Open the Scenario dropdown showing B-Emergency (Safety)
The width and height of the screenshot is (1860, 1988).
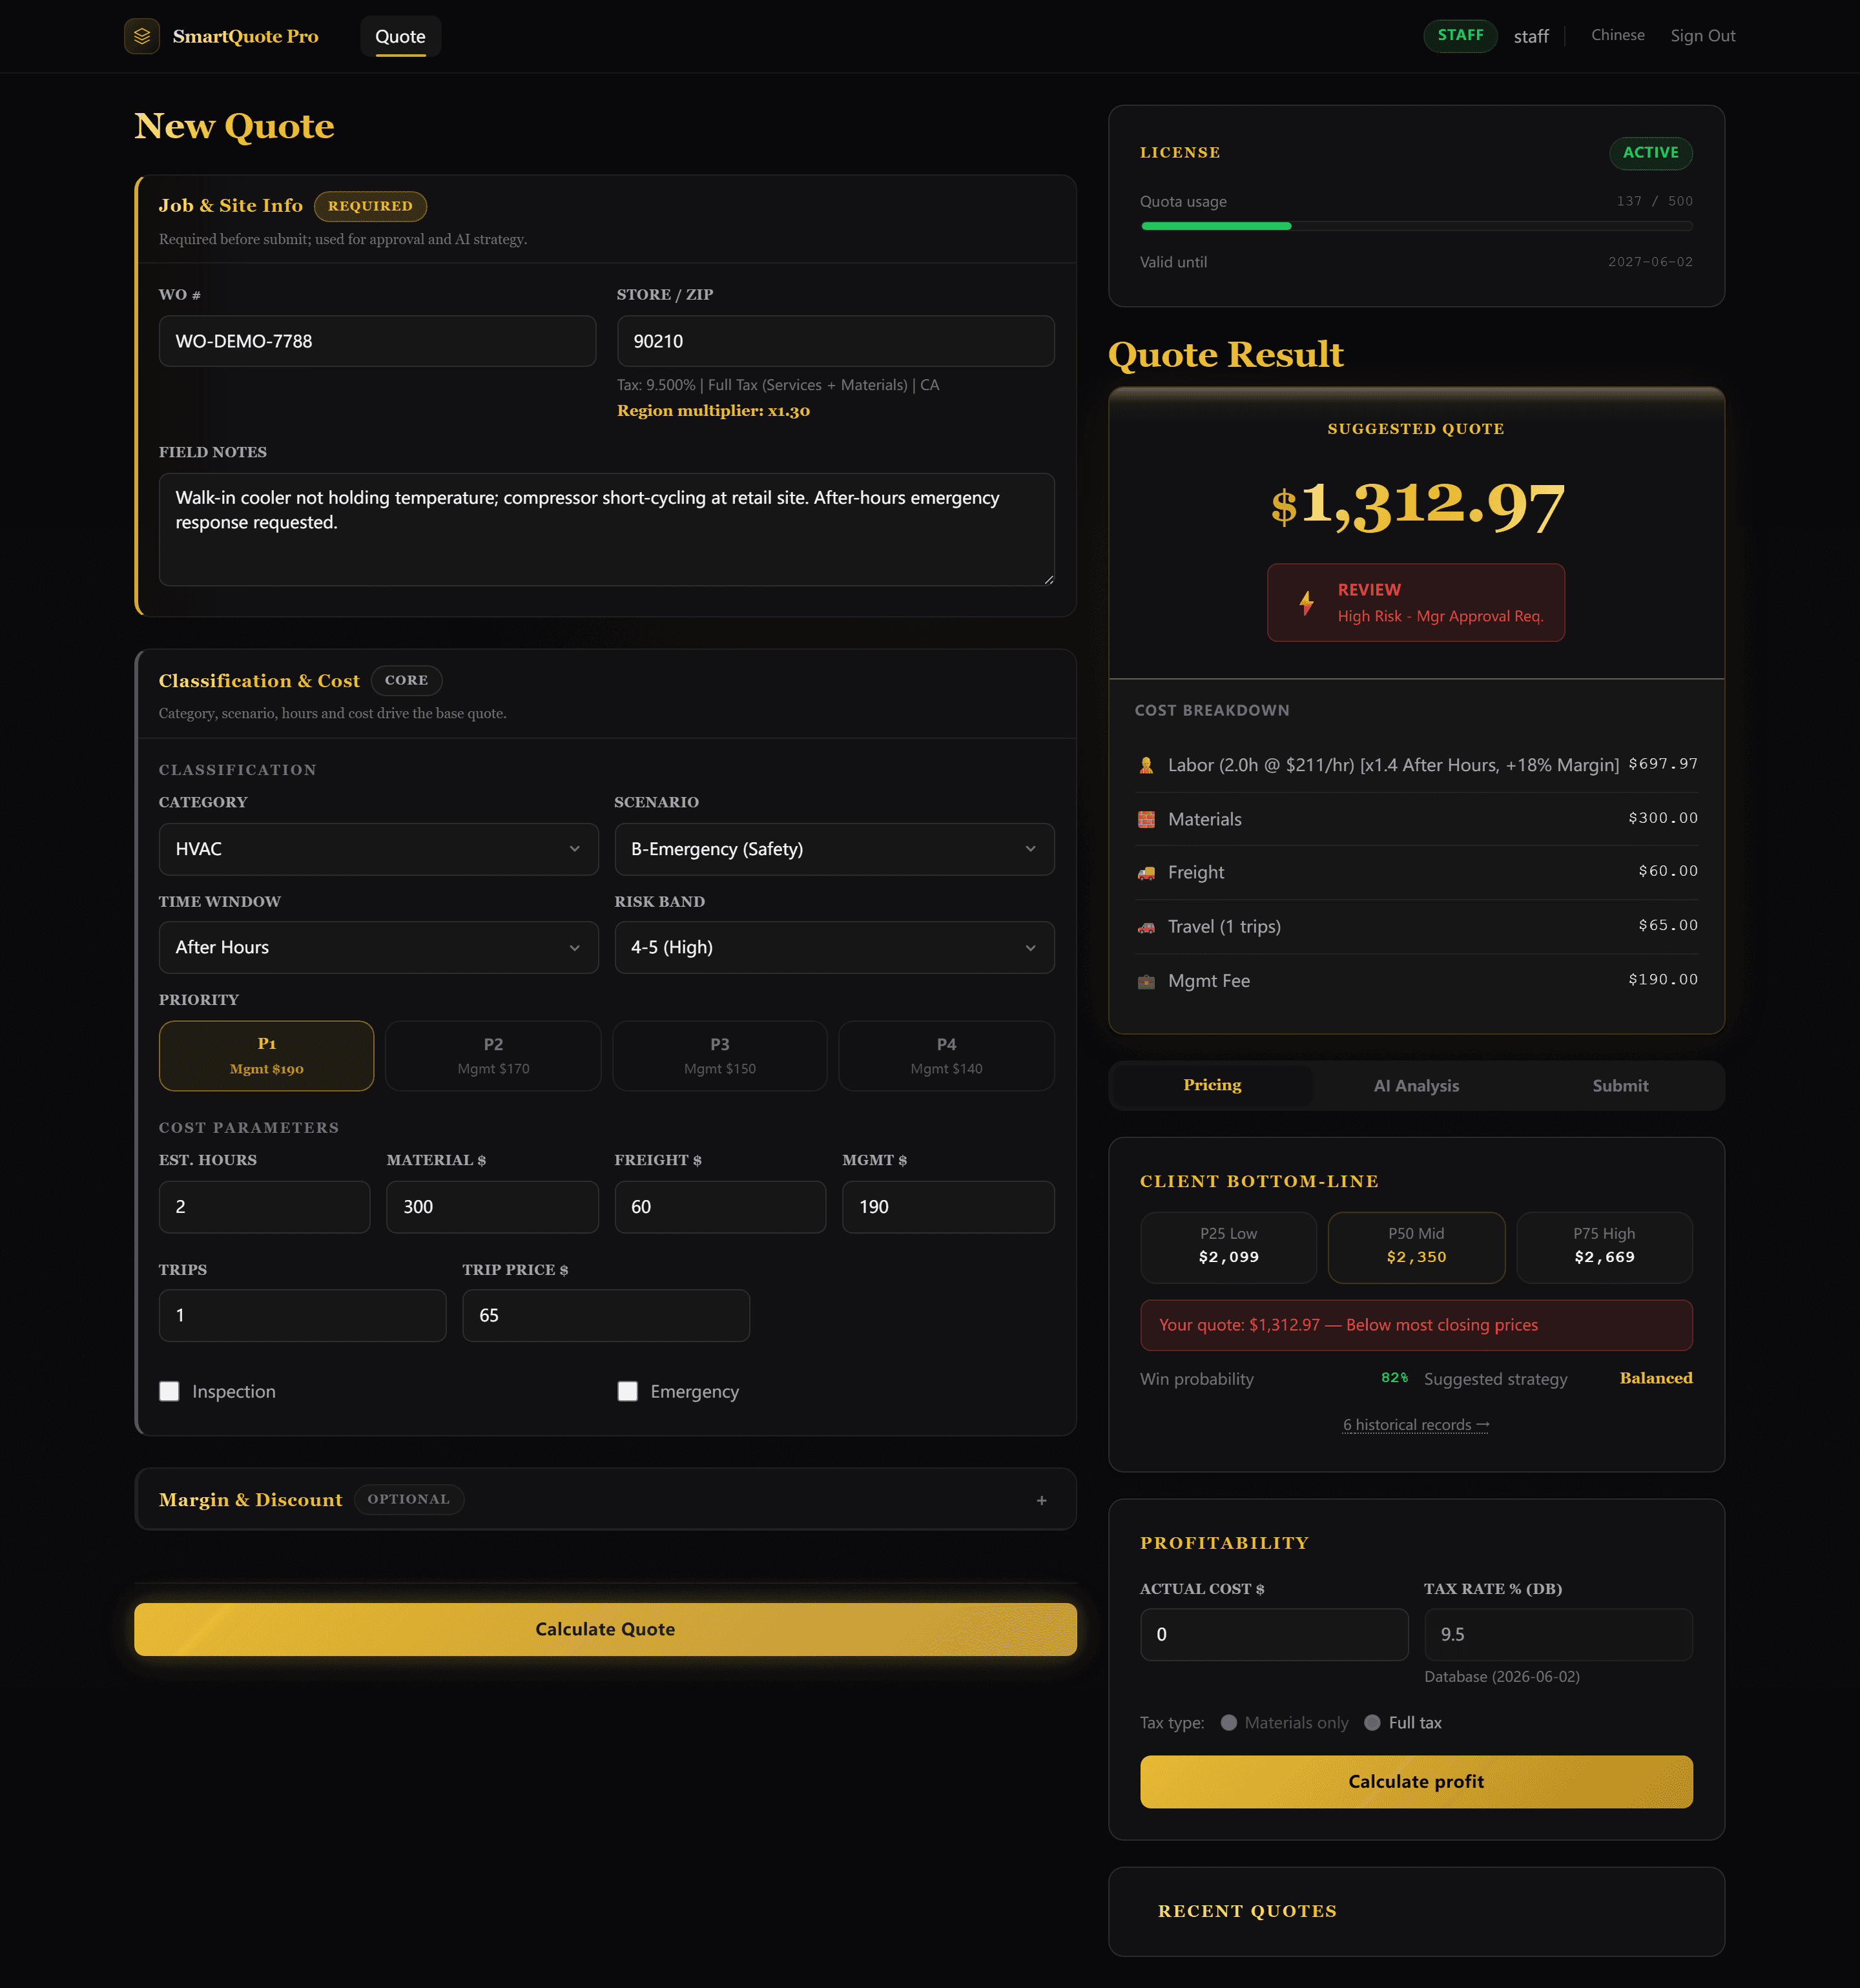834,849
